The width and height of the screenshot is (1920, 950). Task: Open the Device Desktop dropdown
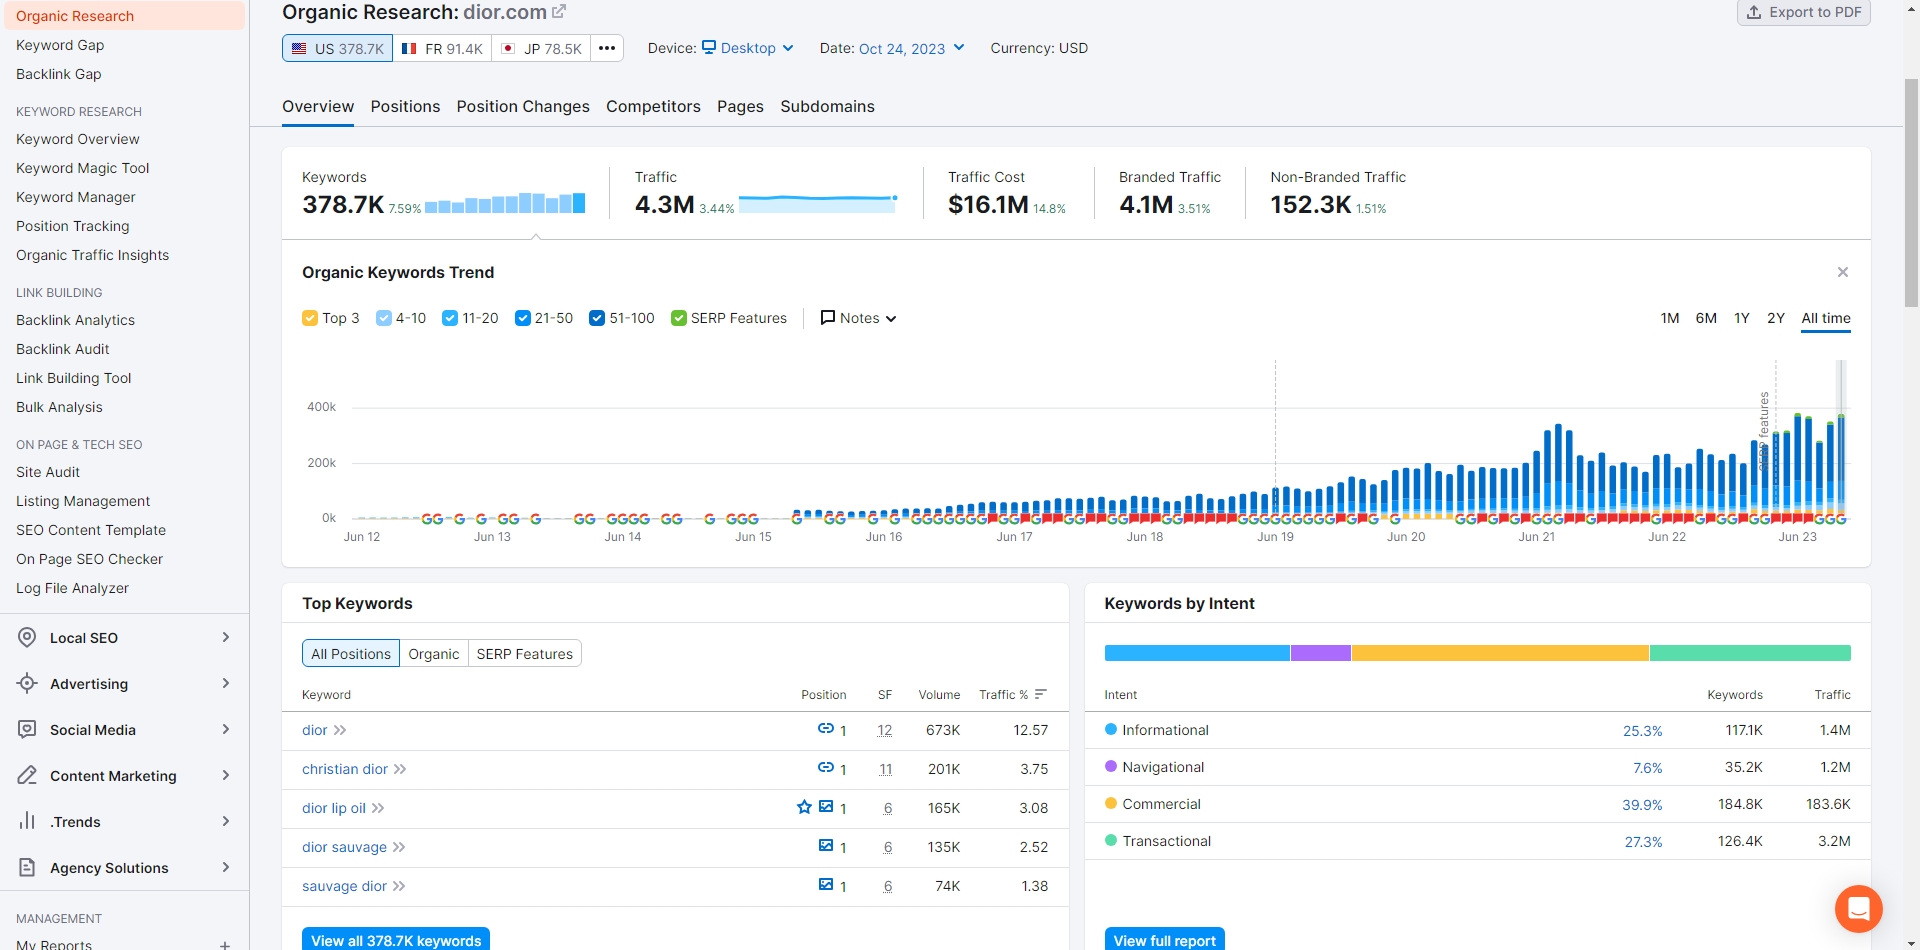coord(748,48)
